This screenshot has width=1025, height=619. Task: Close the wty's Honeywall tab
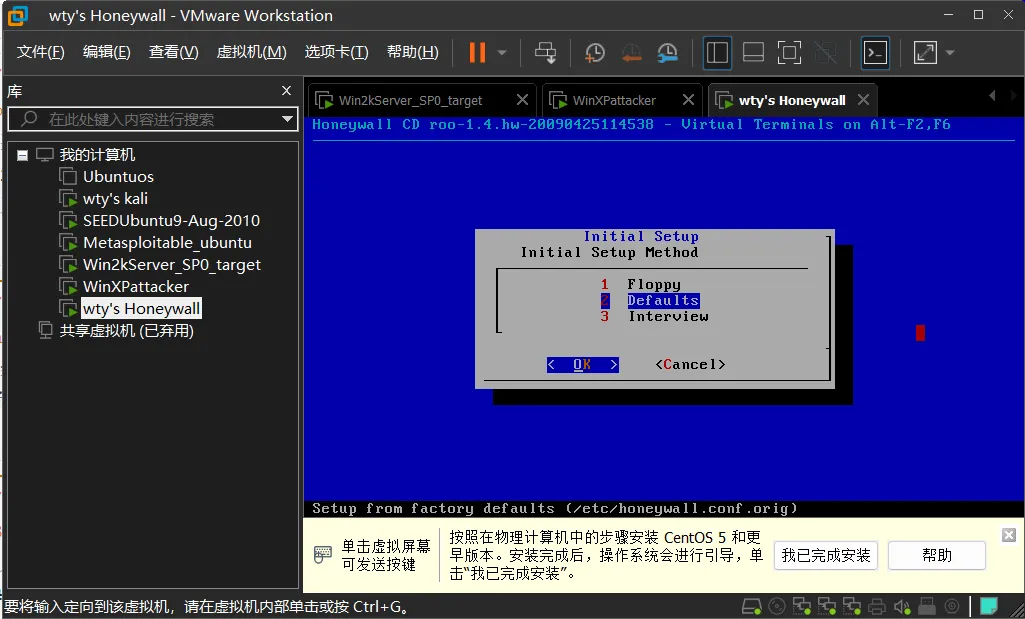(x=864, y=99)
